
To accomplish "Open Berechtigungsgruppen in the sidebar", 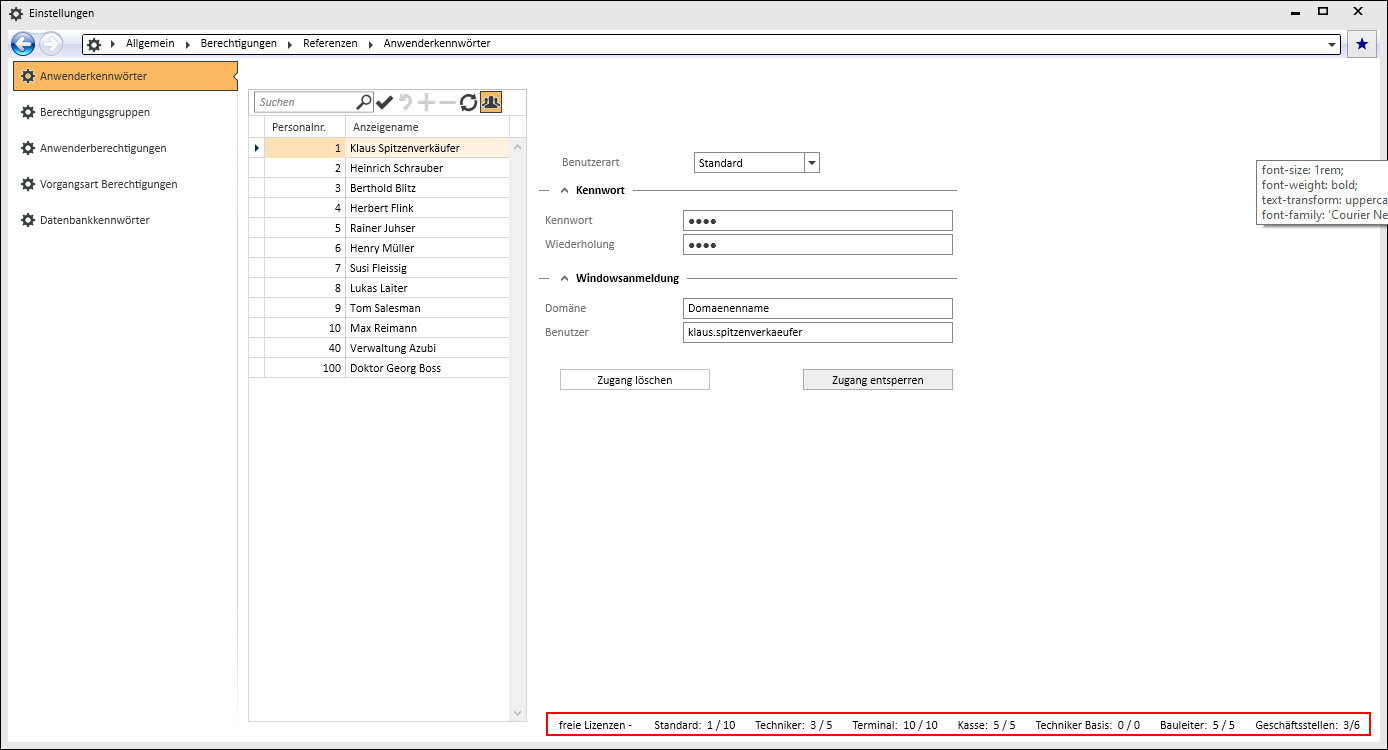I will pyautogui.click(x=95, y=112).
